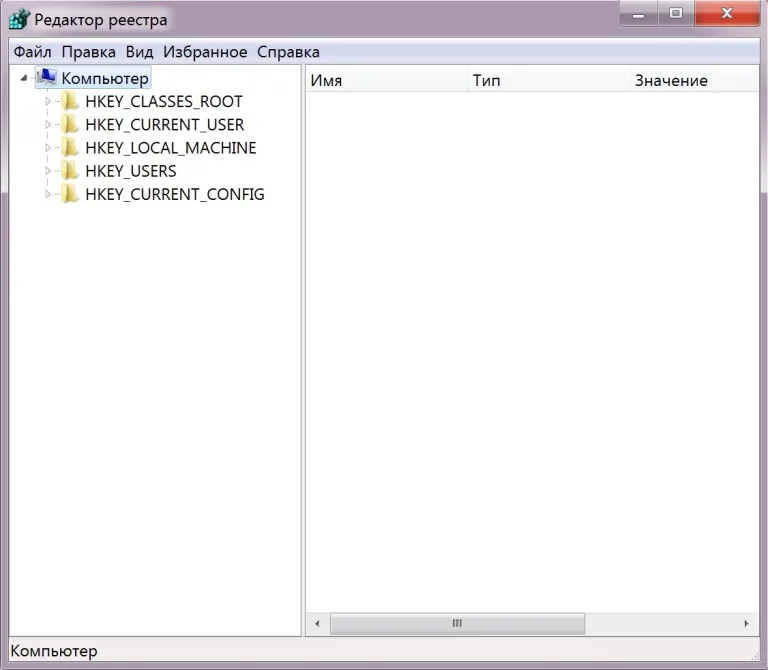This screenshot has width=768, height=670.
Task: Open the Справка menu
Action: [x=288, y=52]
